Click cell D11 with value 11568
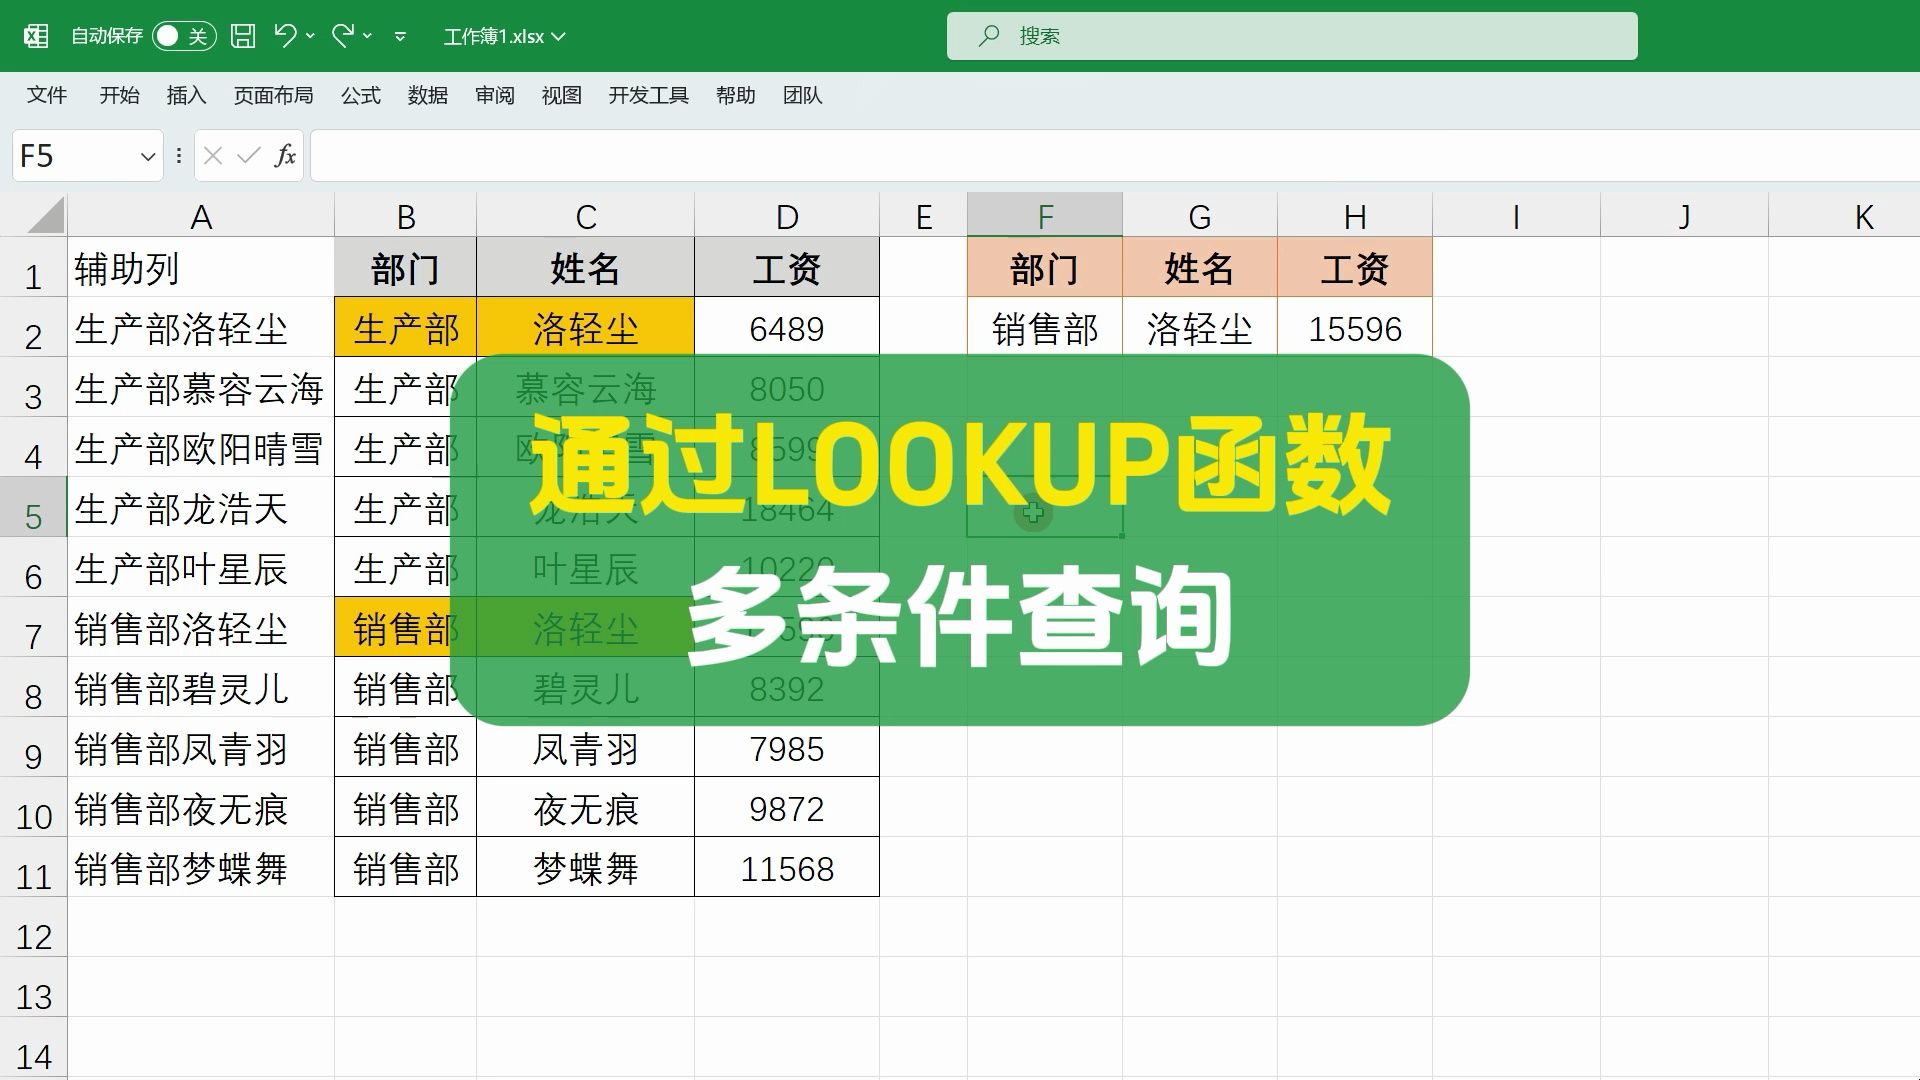 (787, 868)
